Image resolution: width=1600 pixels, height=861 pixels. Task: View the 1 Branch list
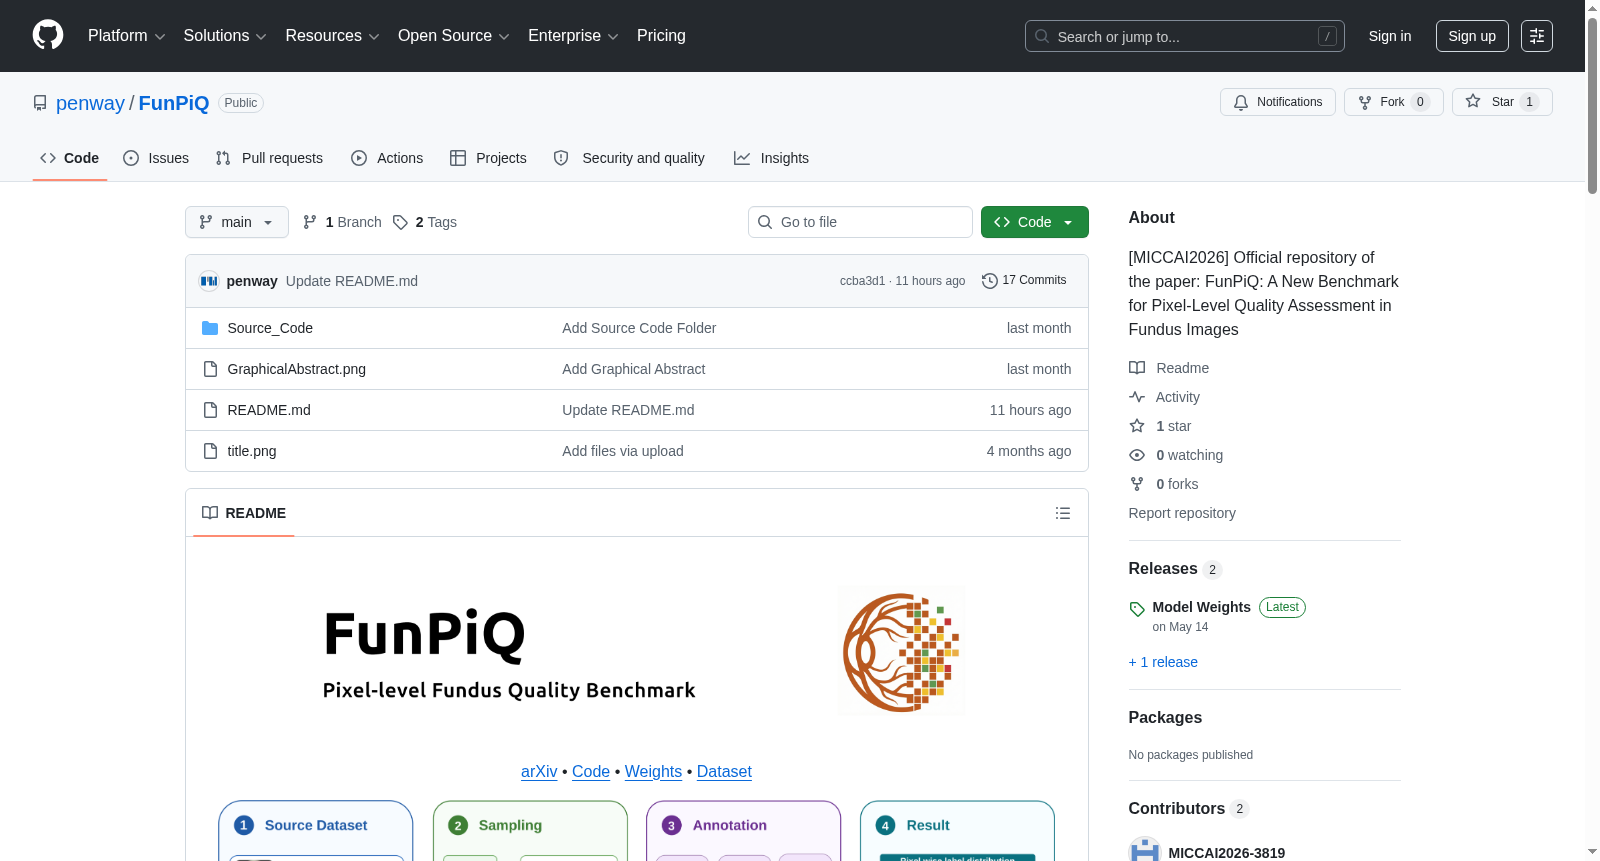tap(342, 222)
